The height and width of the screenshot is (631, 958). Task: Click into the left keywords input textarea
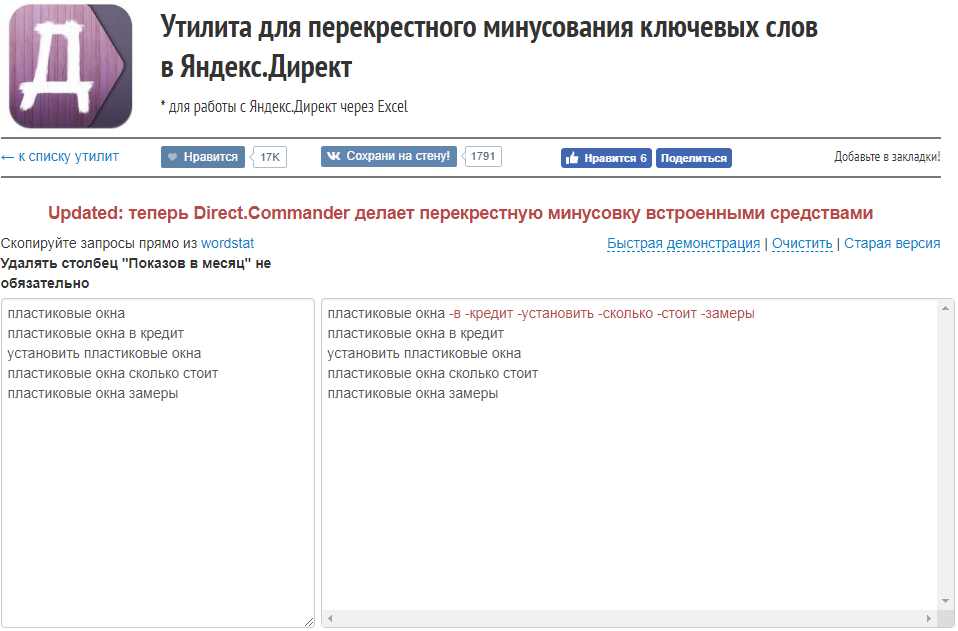[158, 462]
